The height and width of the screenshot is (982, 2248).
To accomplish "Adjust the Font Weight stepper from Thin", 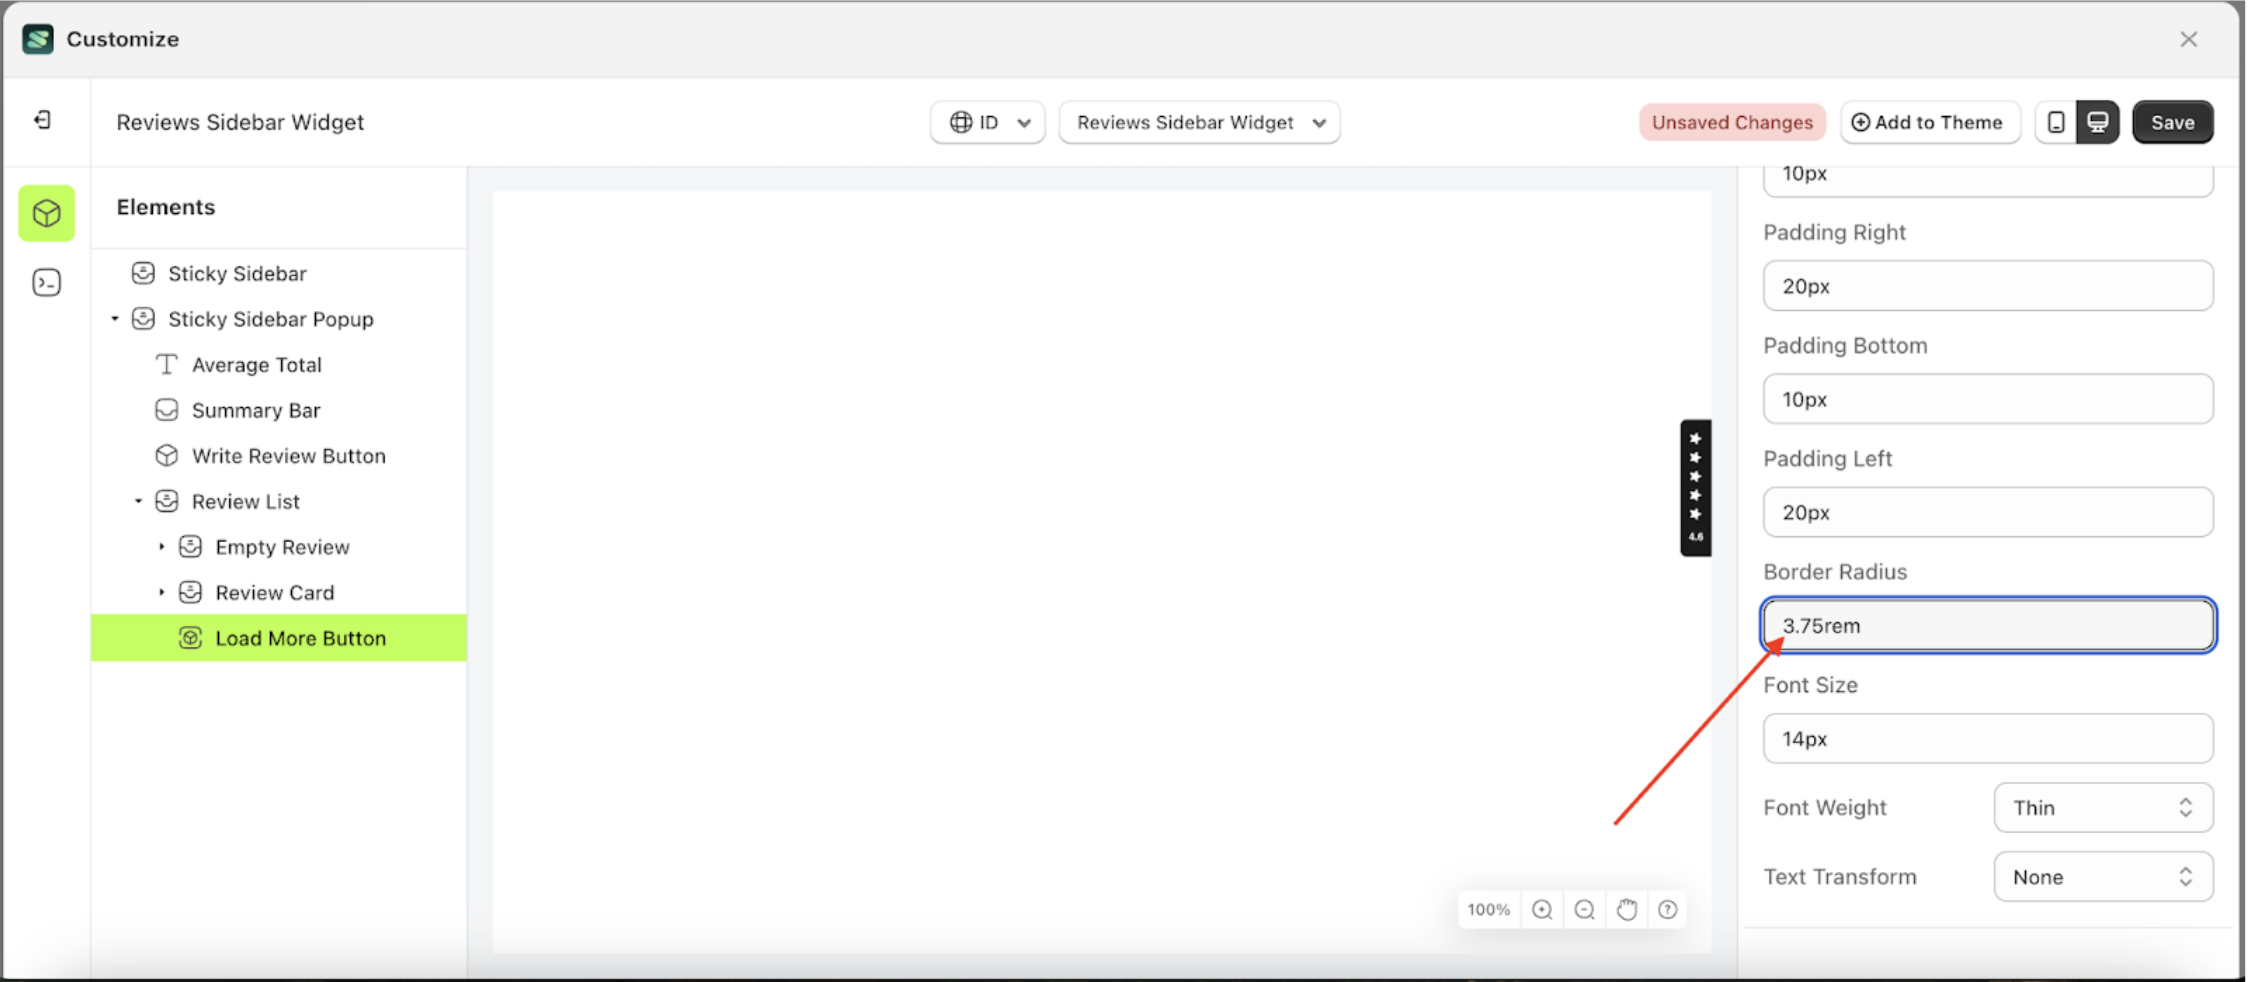I will click(2186, 807).
